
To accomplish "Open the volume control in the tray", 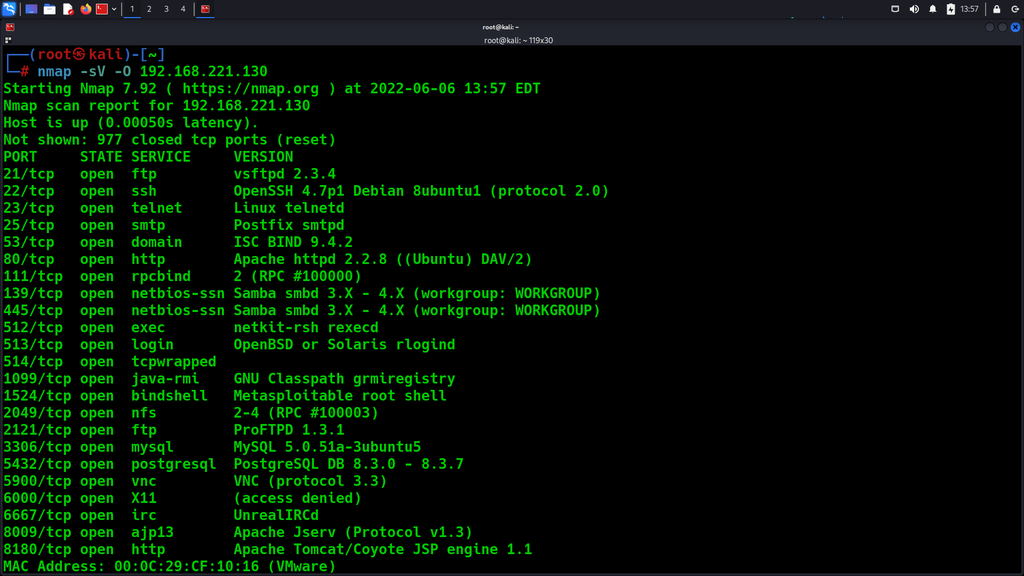I will click(x=914, y=9).
